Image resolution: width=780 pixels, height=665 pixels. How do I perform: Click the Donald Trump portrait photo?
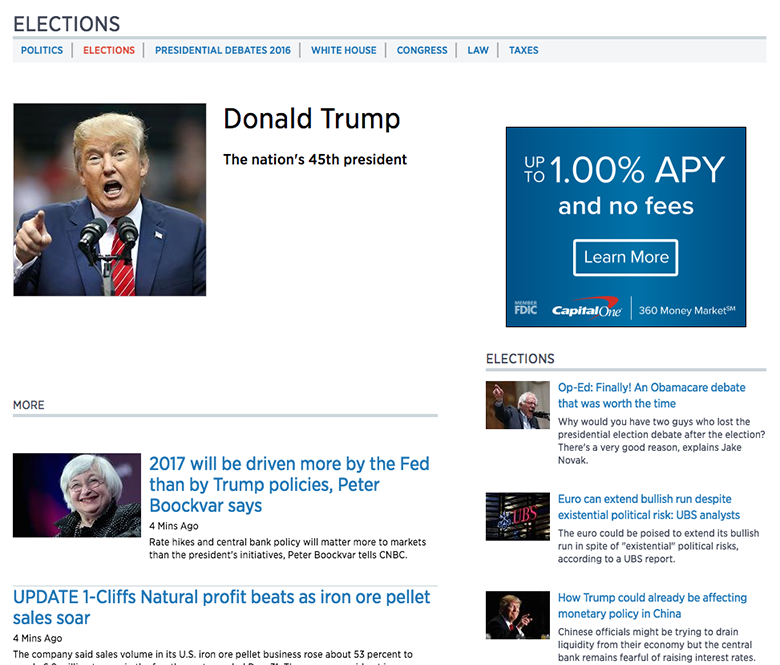coord(110,199)
